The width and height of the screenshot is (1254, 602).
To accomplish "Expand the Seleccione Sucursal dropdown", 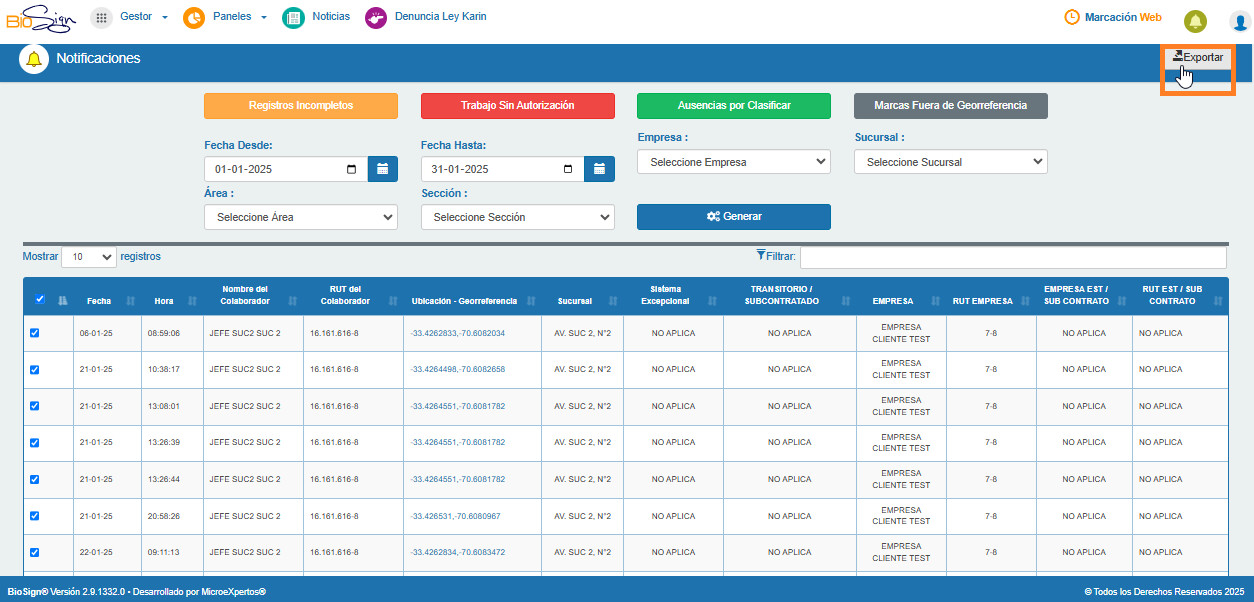I will [951, 161].
